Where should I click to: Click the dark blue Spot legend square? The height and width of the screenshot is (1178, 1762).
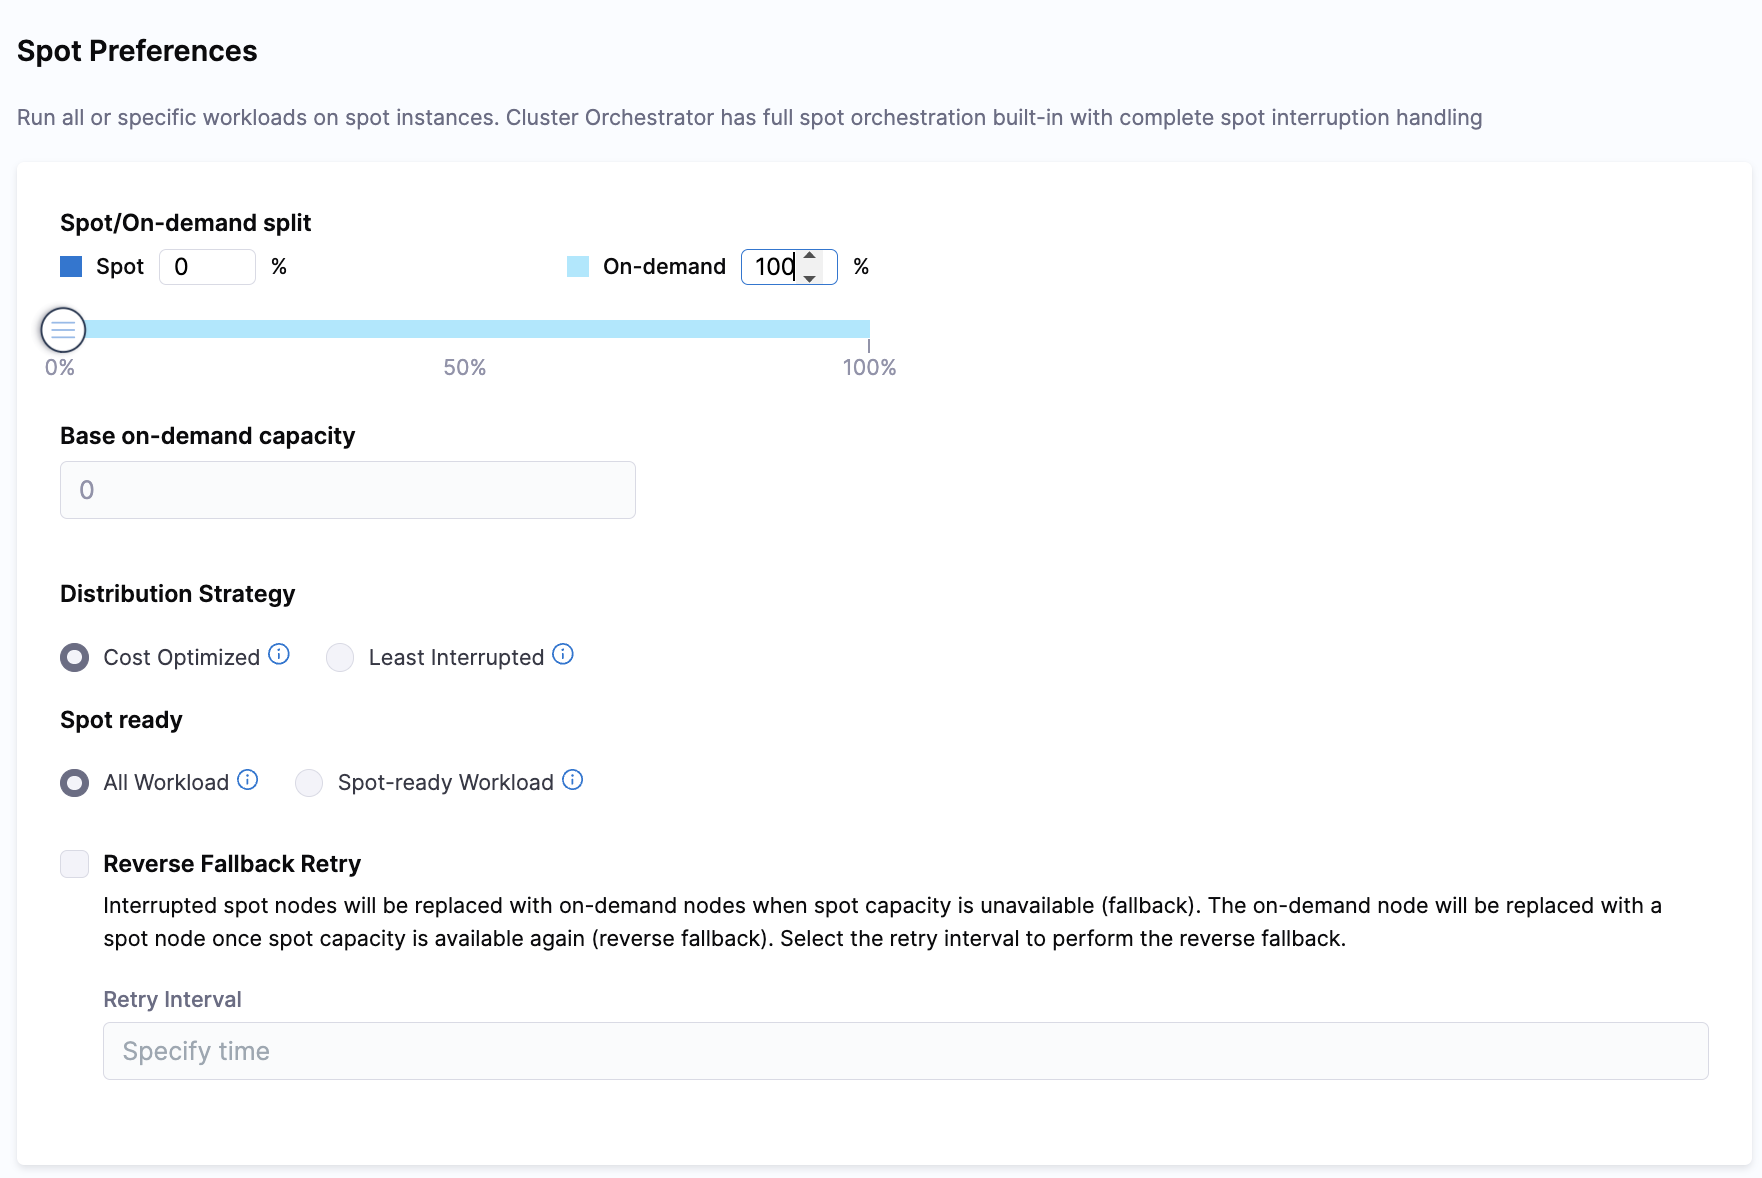(71, 267)
